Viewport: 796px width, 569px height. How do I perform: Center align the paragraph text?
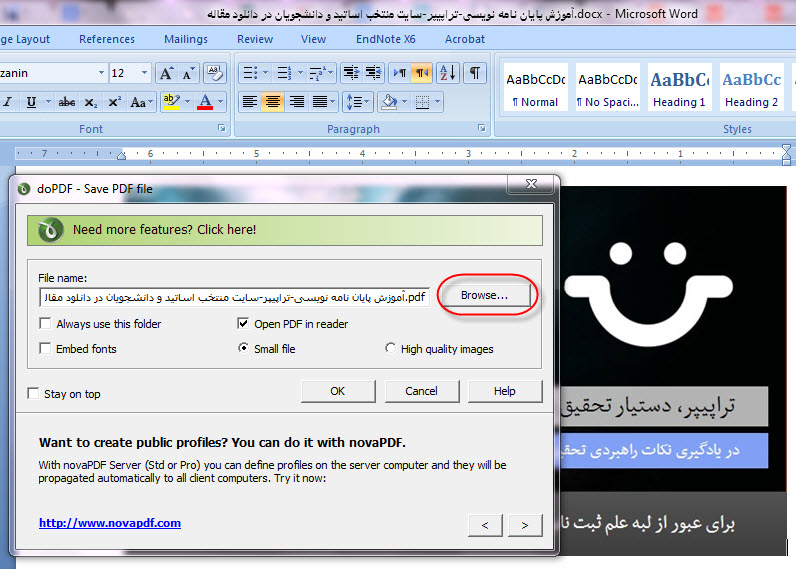pyautogui.click(x=272, y=102)
